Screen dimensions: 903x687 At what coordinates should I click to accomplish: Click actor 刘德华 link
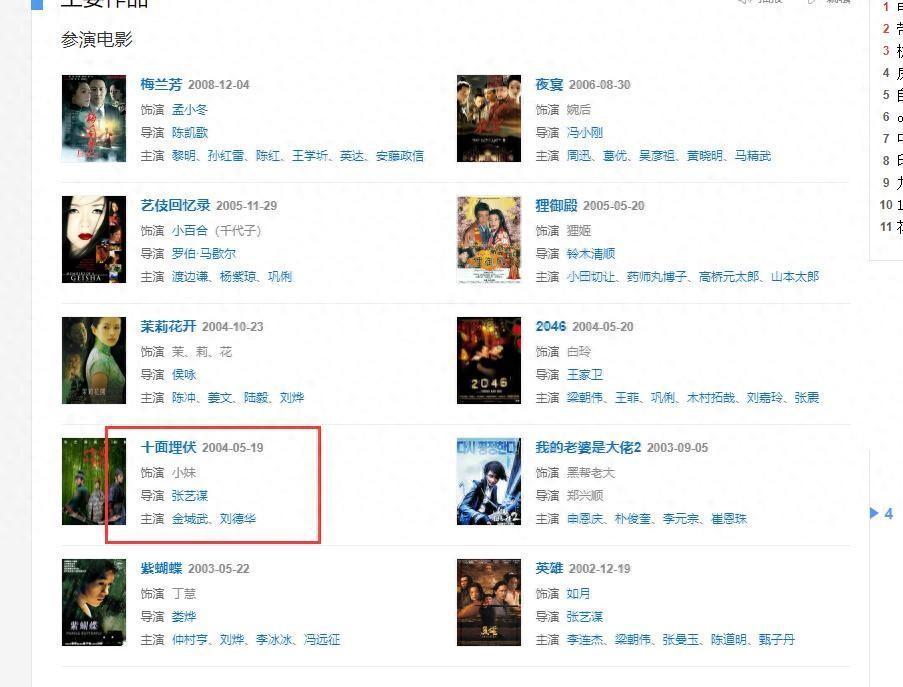[x=238, y=519]
